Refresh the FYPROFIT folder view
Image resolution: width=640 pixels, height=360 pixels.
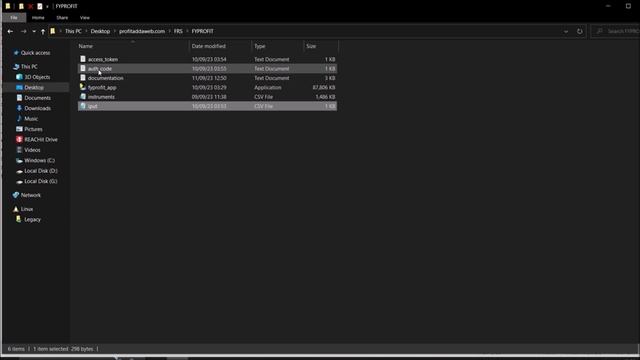(580, 31)
